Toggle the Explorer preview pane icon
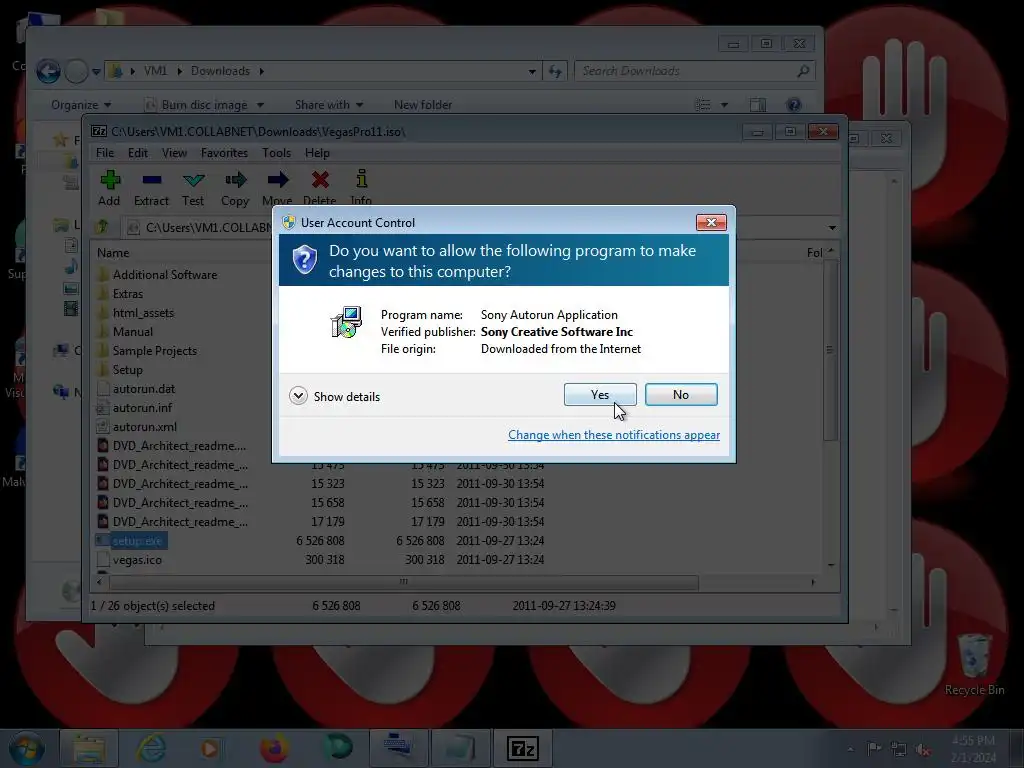 point(758,104)
